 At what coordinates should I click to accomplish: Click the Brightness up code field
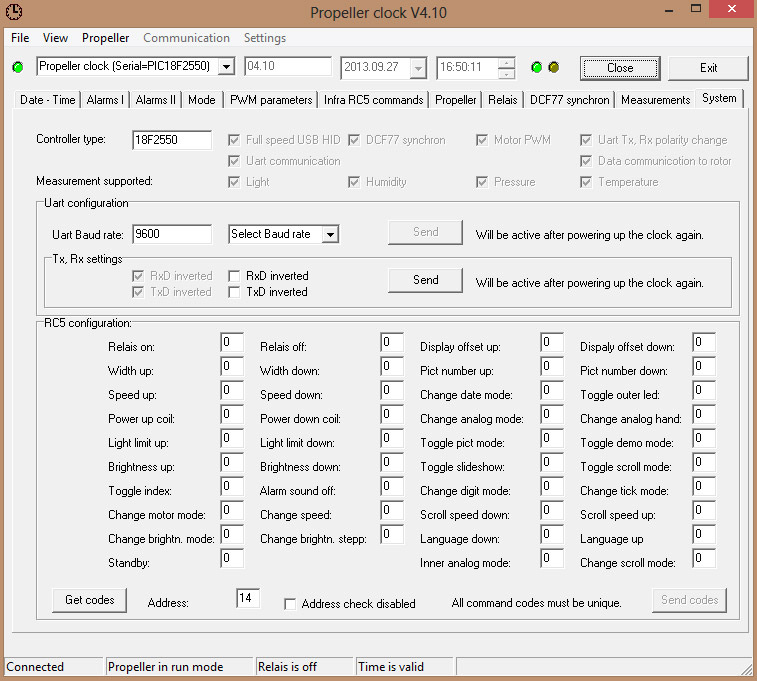tap(232, 462)
